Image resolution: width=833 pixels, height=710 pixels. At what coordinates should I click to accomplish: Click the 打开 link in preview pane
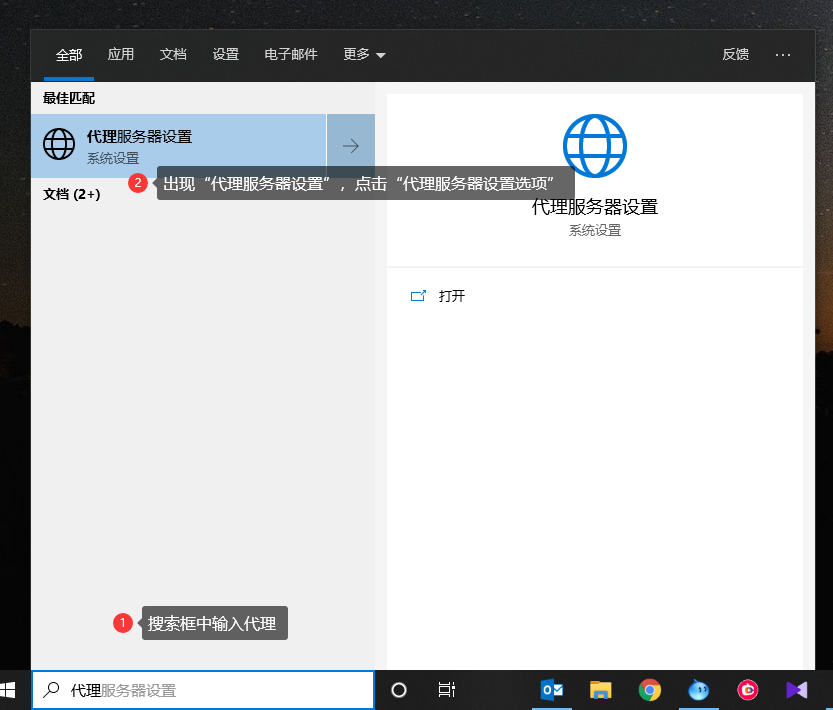451,296
